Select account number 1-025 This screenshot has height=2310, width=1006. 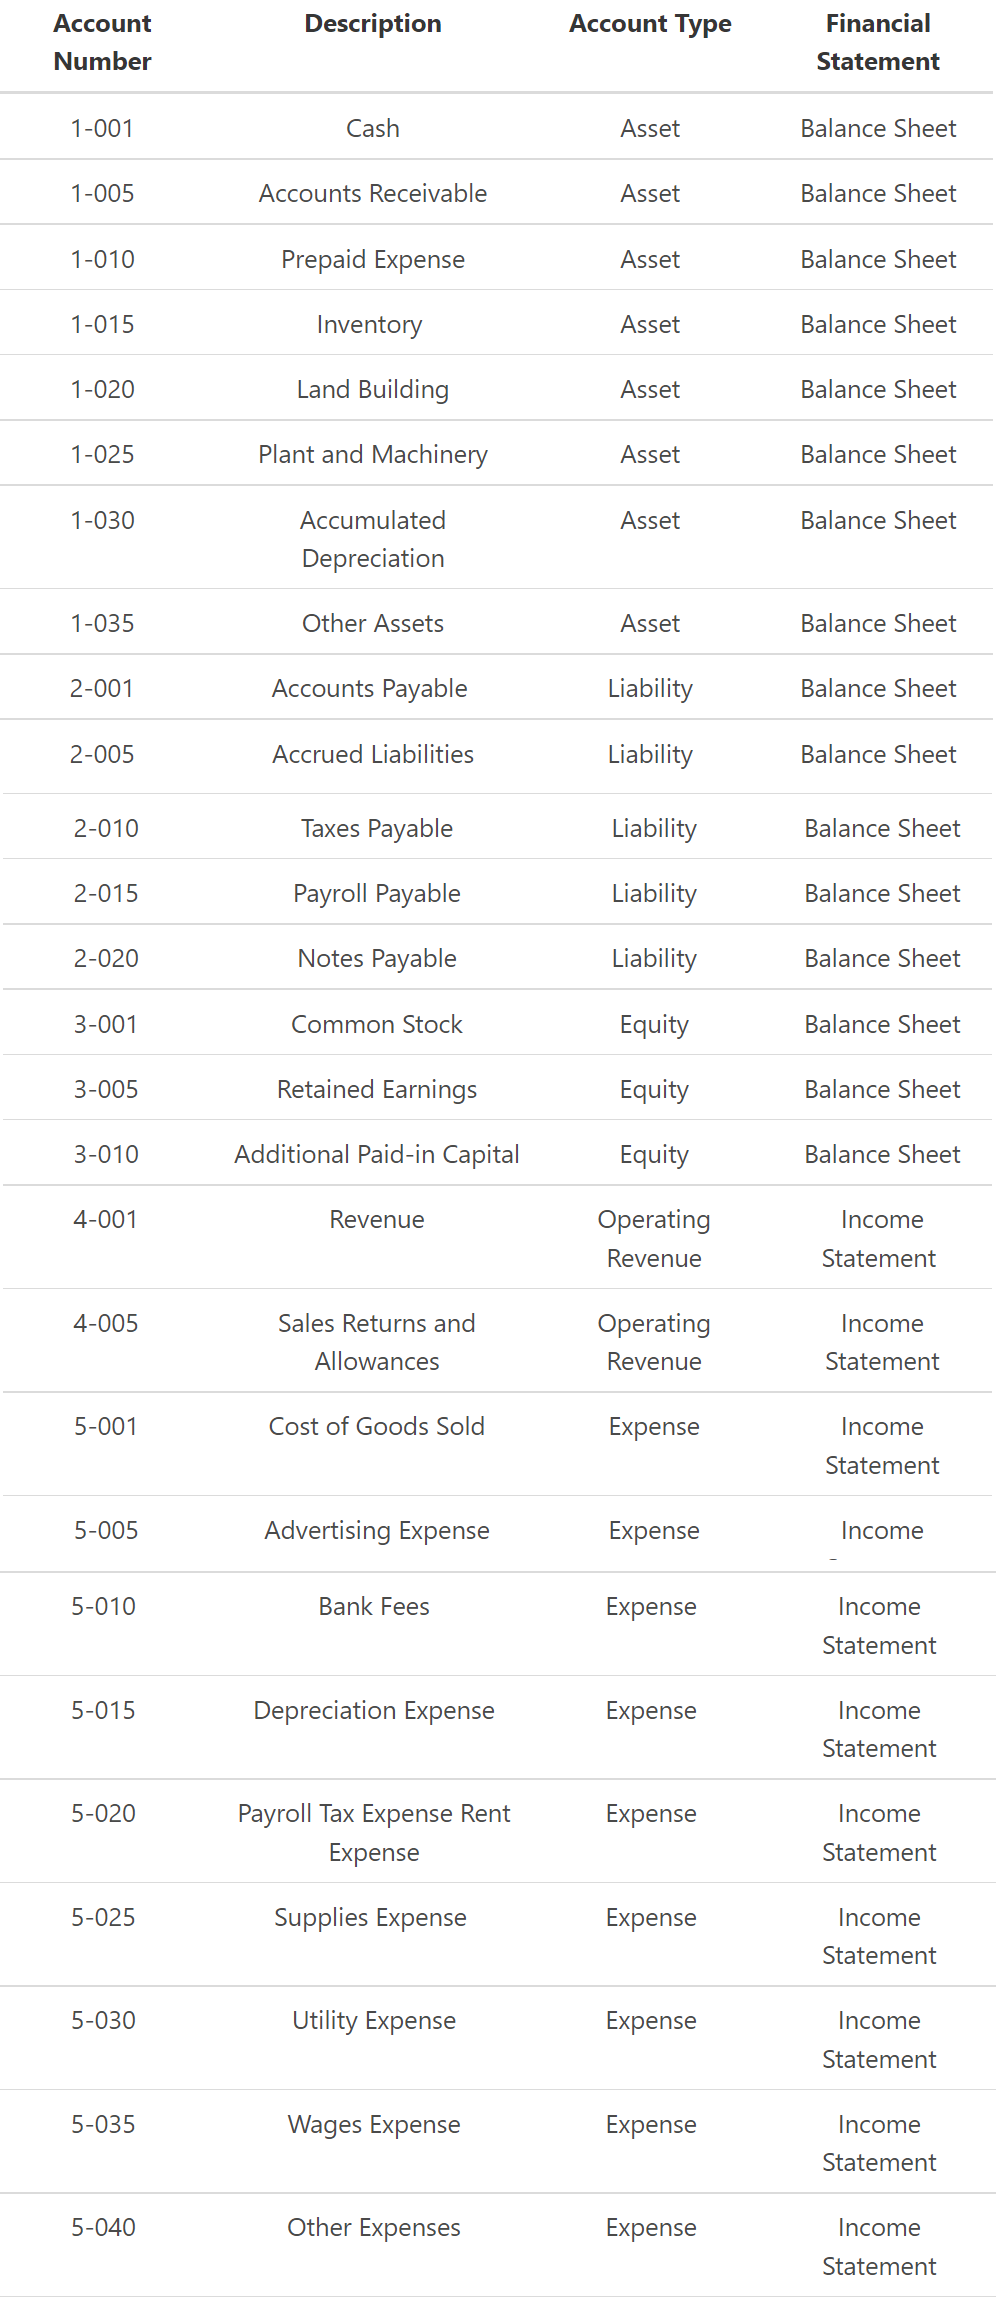(x=102, y=454)
